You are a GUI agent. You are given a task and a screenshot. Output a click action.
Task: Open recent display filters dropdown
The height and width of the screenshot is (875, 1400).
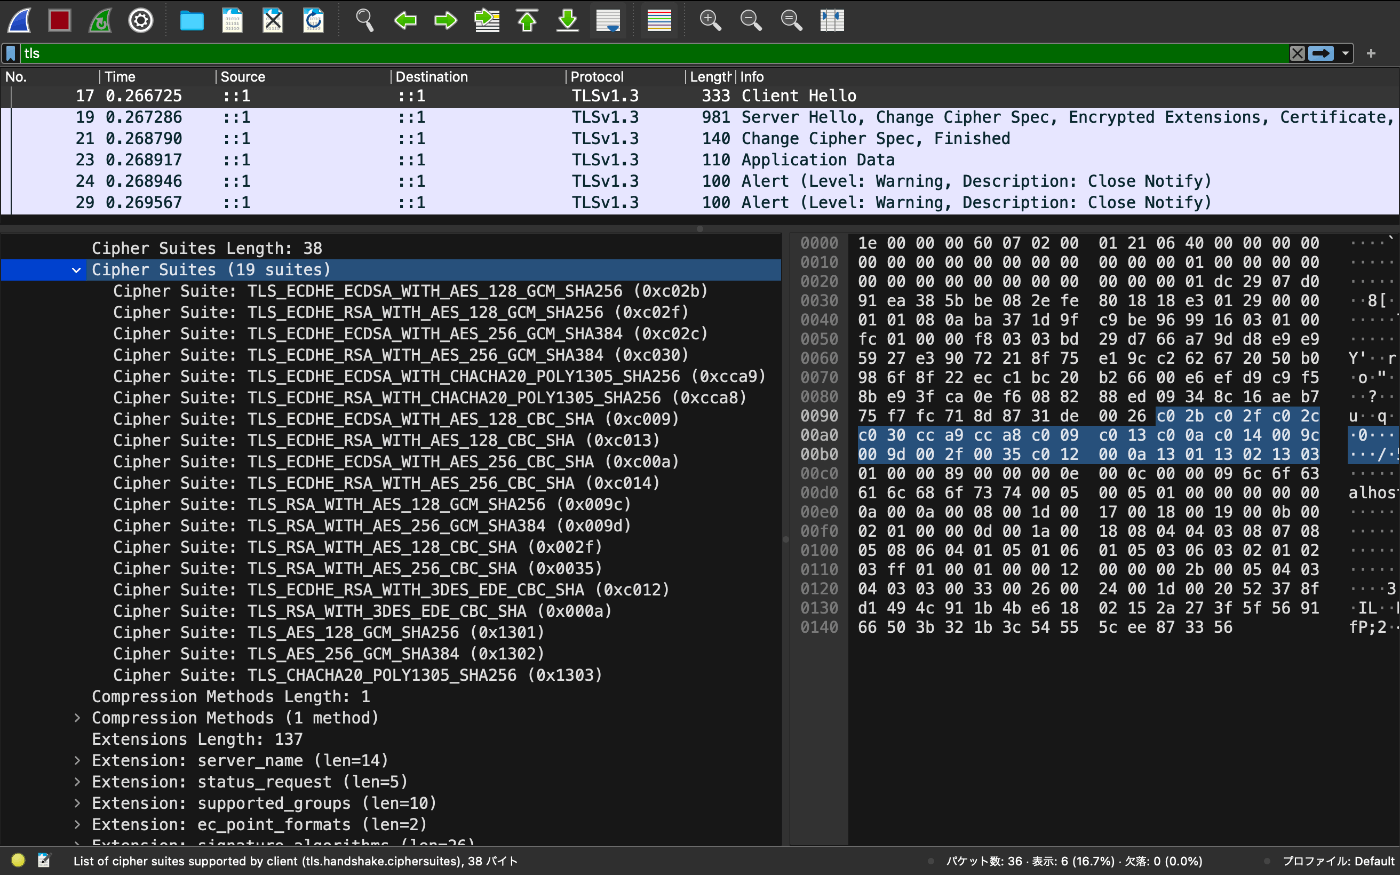coord(1346,53)
